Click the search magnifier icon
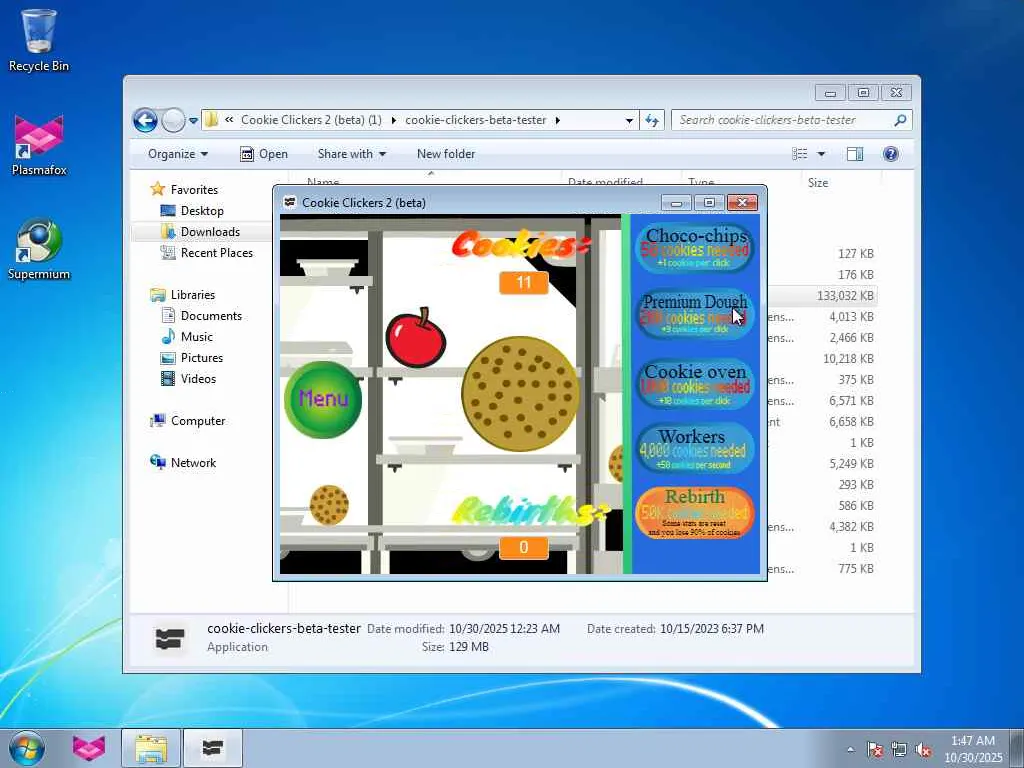 point(901,120)
